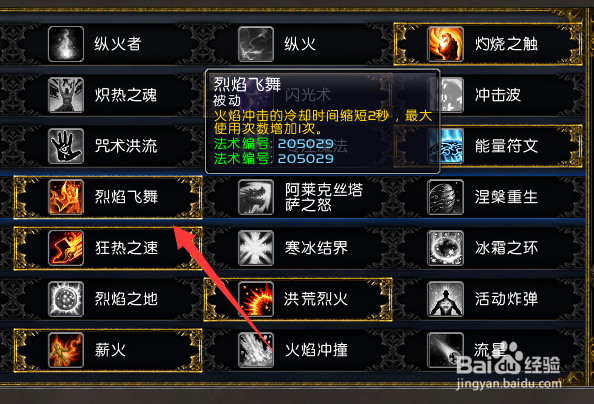Toggle the 狂热之速 talent selection
The height and width of the screenshot is (404, 594).
(x=108, y=248)
